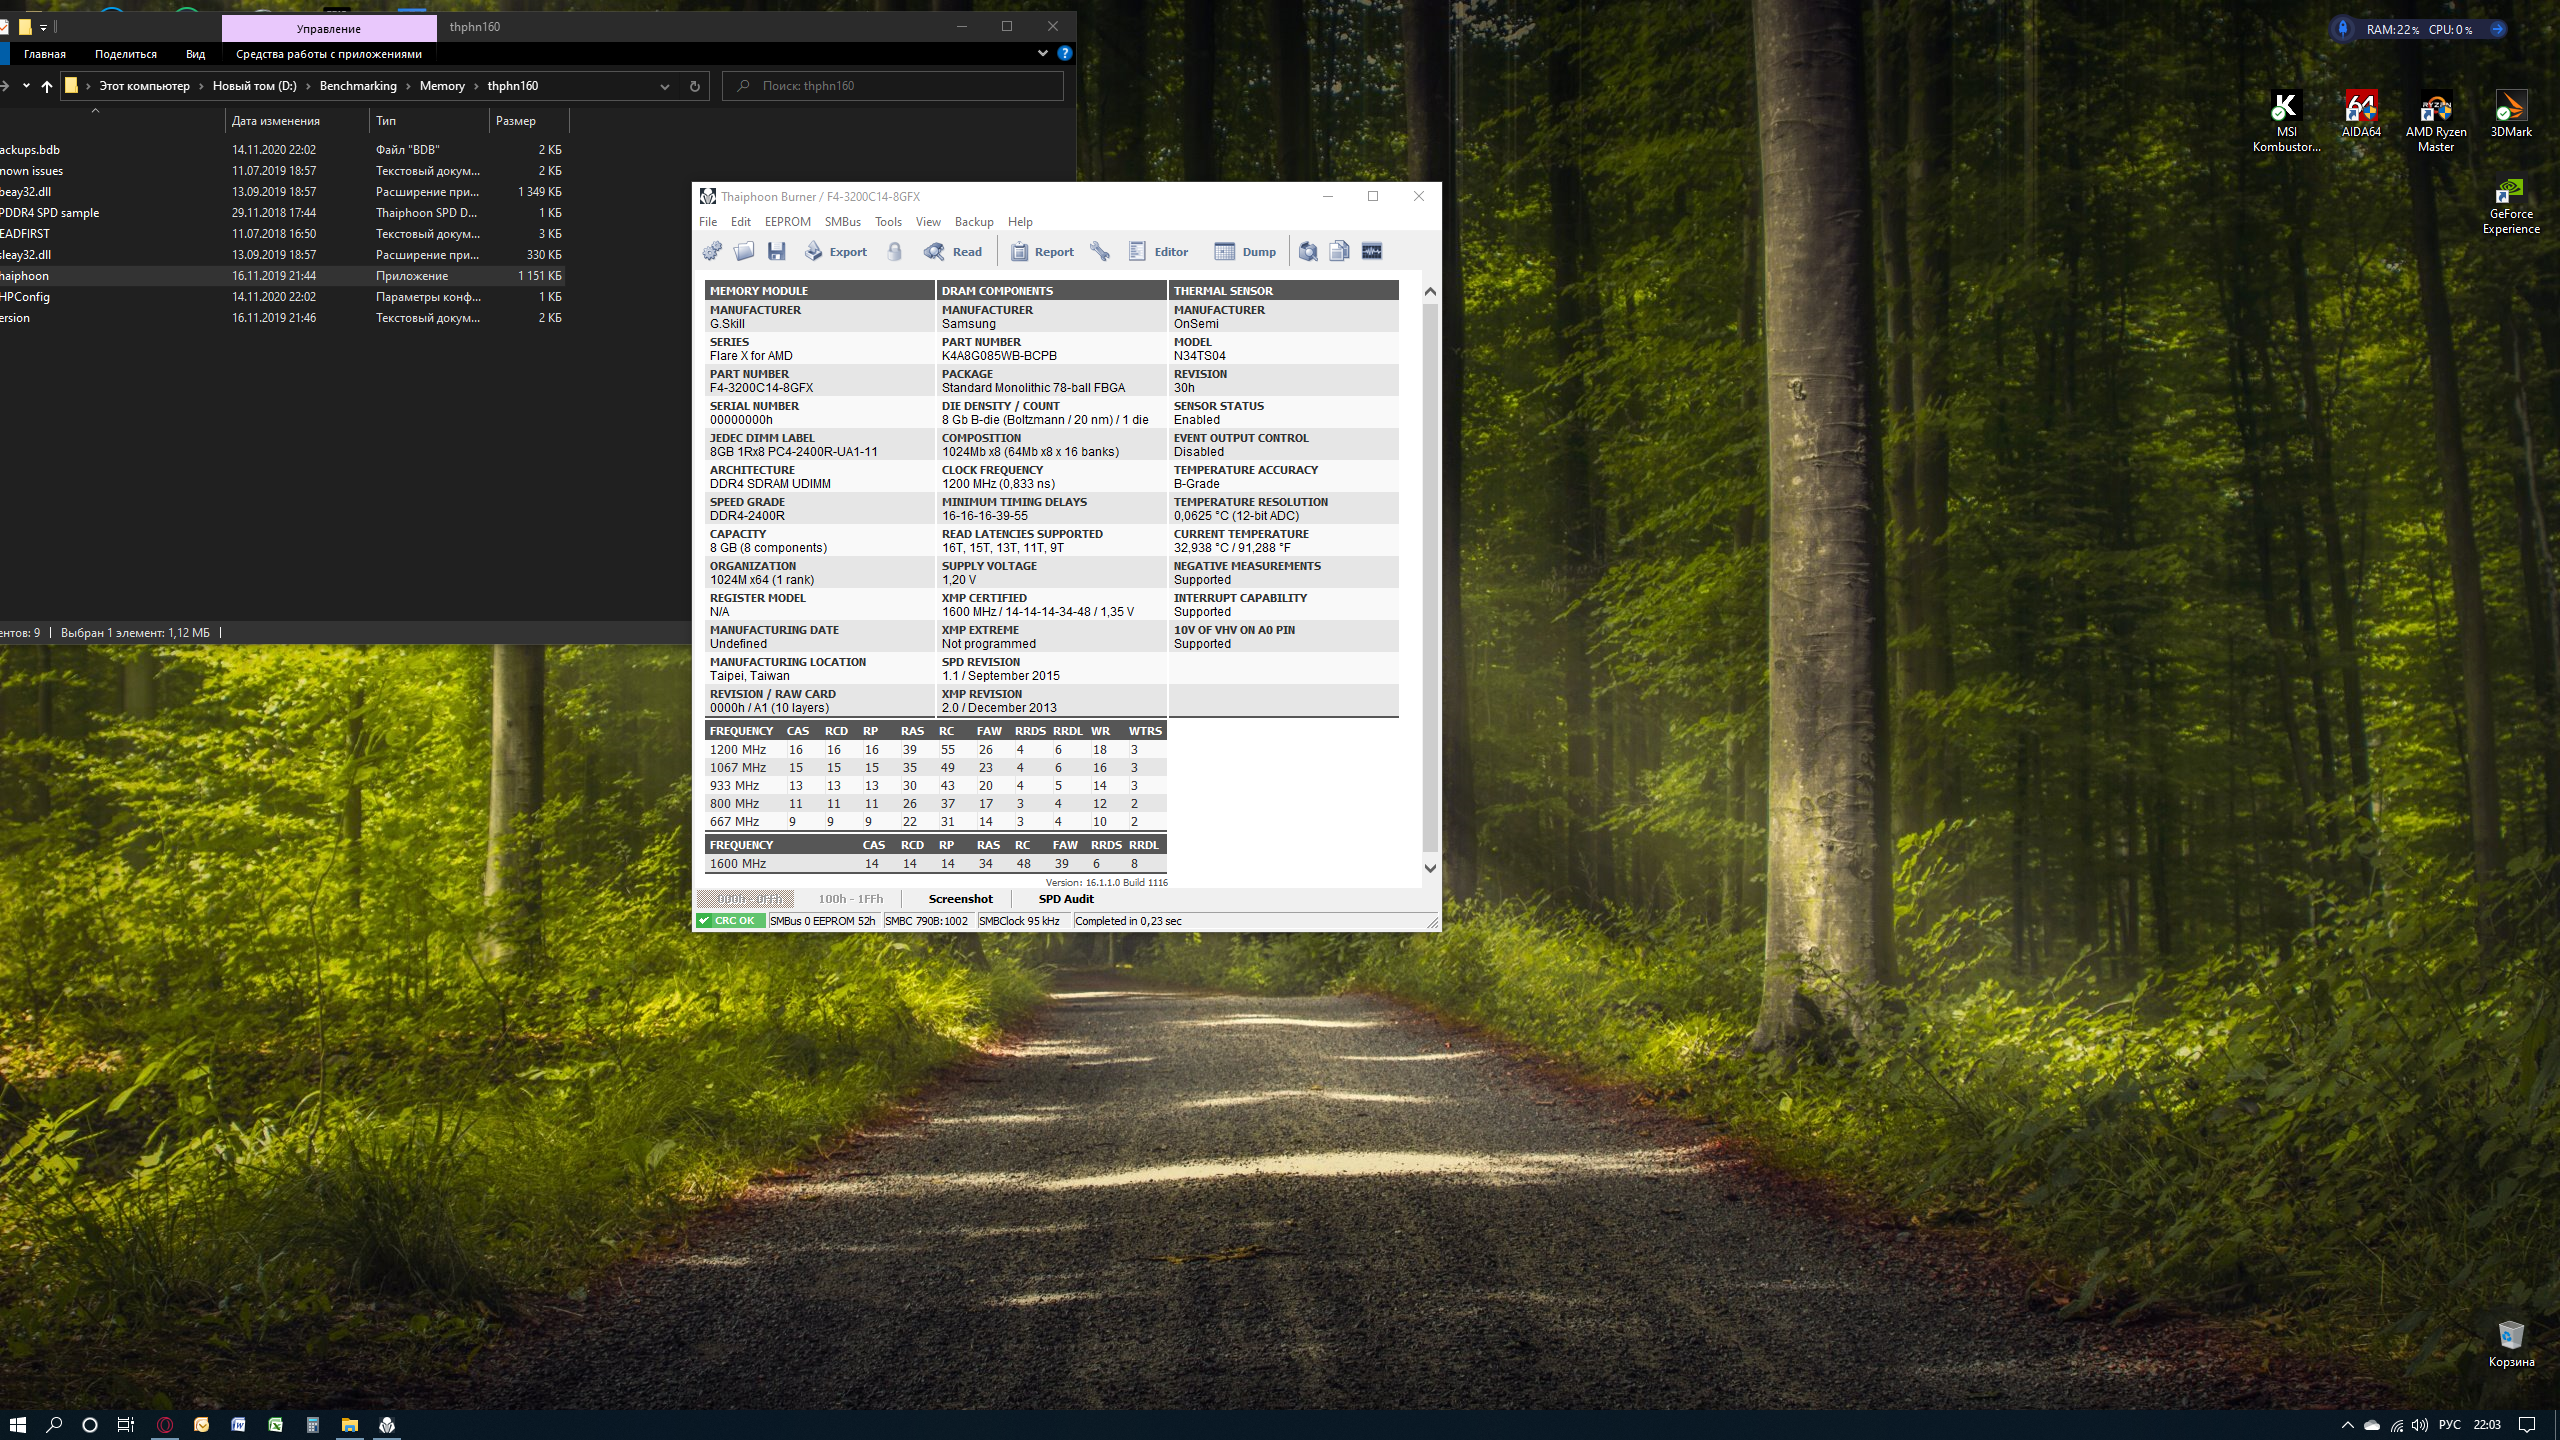
Task: Click the padlock write-protection icon
Action: pyautogui.click(x=895, y=252)
